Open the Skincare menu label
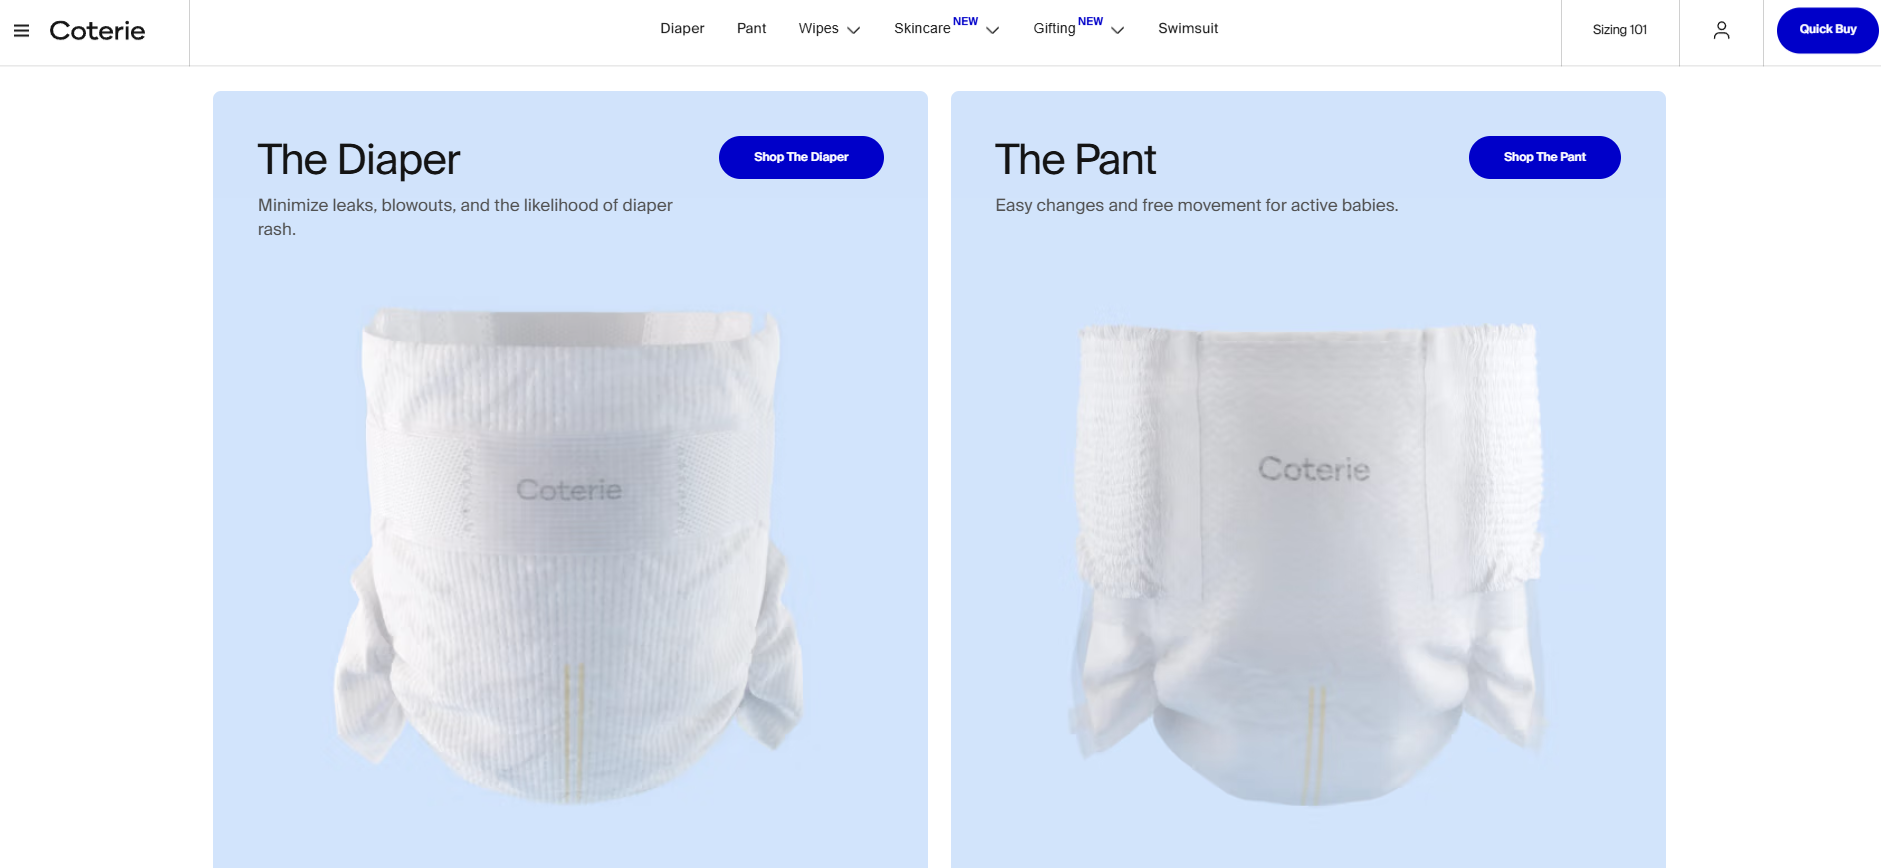The height and width of the screenshot is (868, 1881). (x=922, y=29)
